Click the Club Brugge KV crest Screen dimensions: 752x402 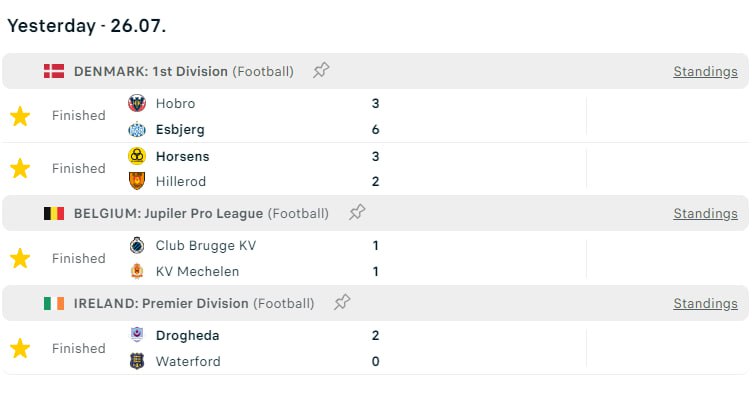137,245
